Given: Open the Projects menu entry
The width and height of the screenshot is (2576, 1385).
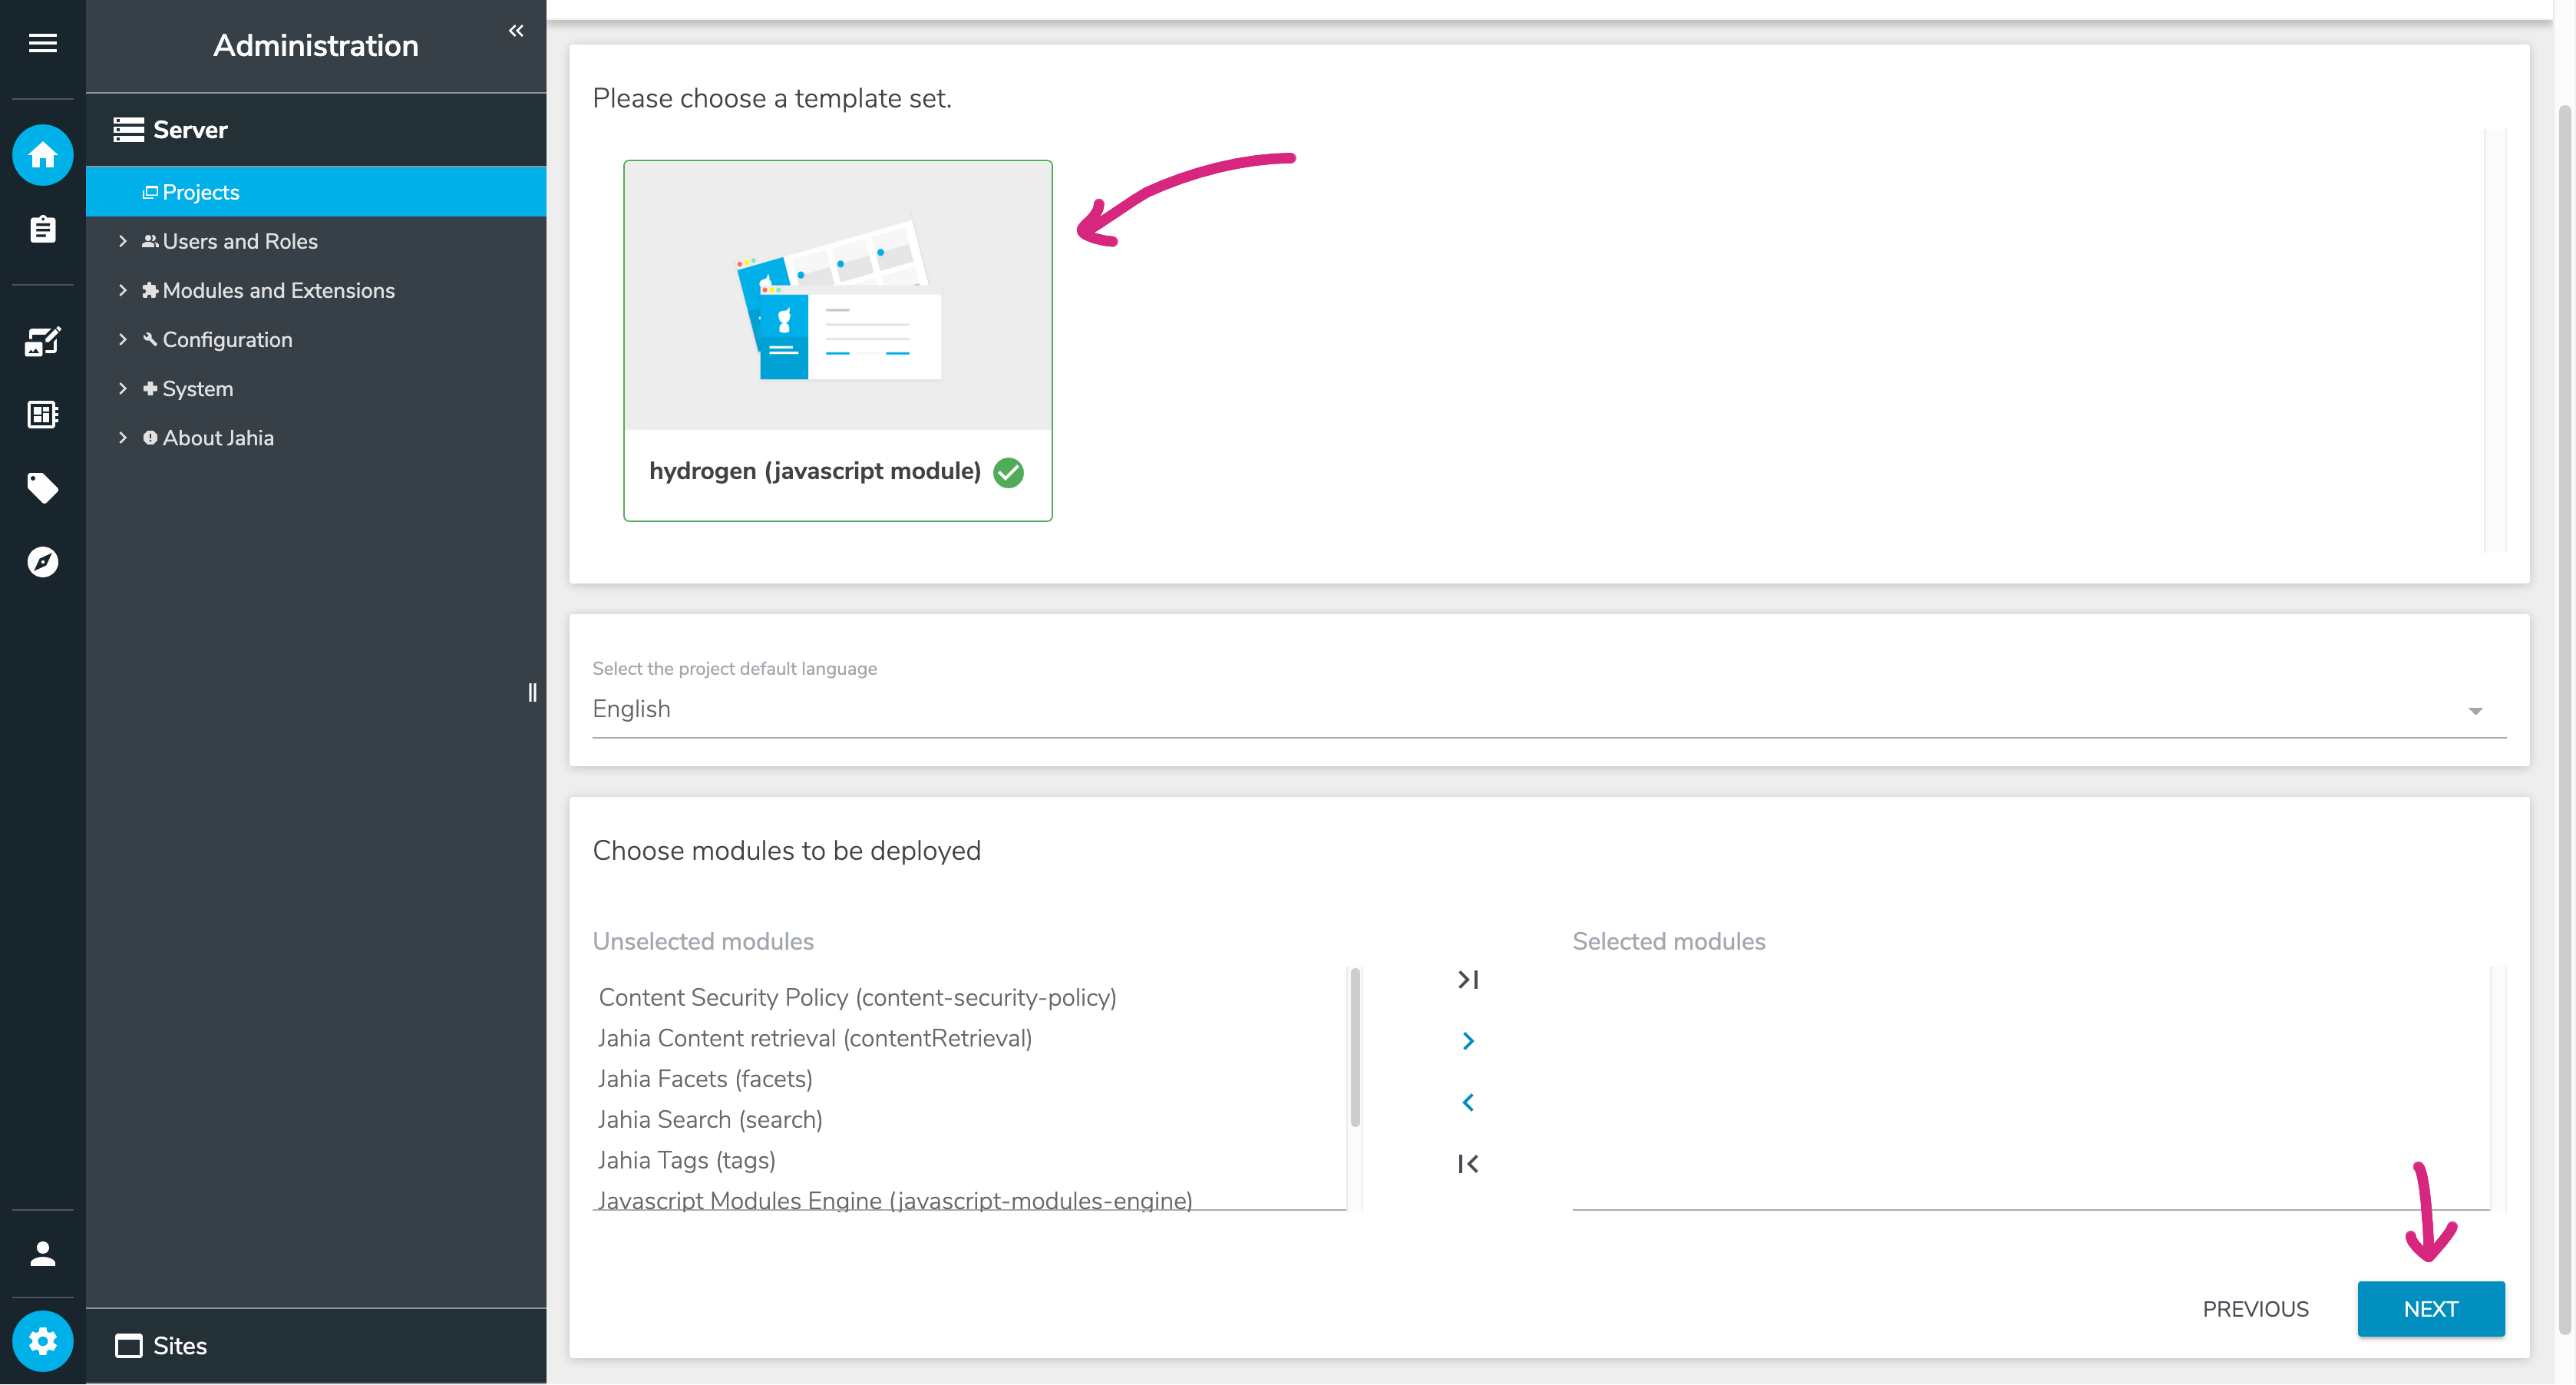Looking at the screenshot, I should click(201, 192).
